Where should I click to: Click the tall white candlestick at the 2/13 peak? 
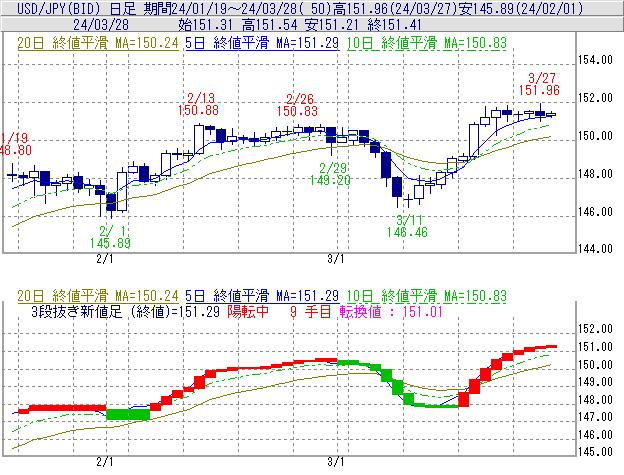pos(199,139)
